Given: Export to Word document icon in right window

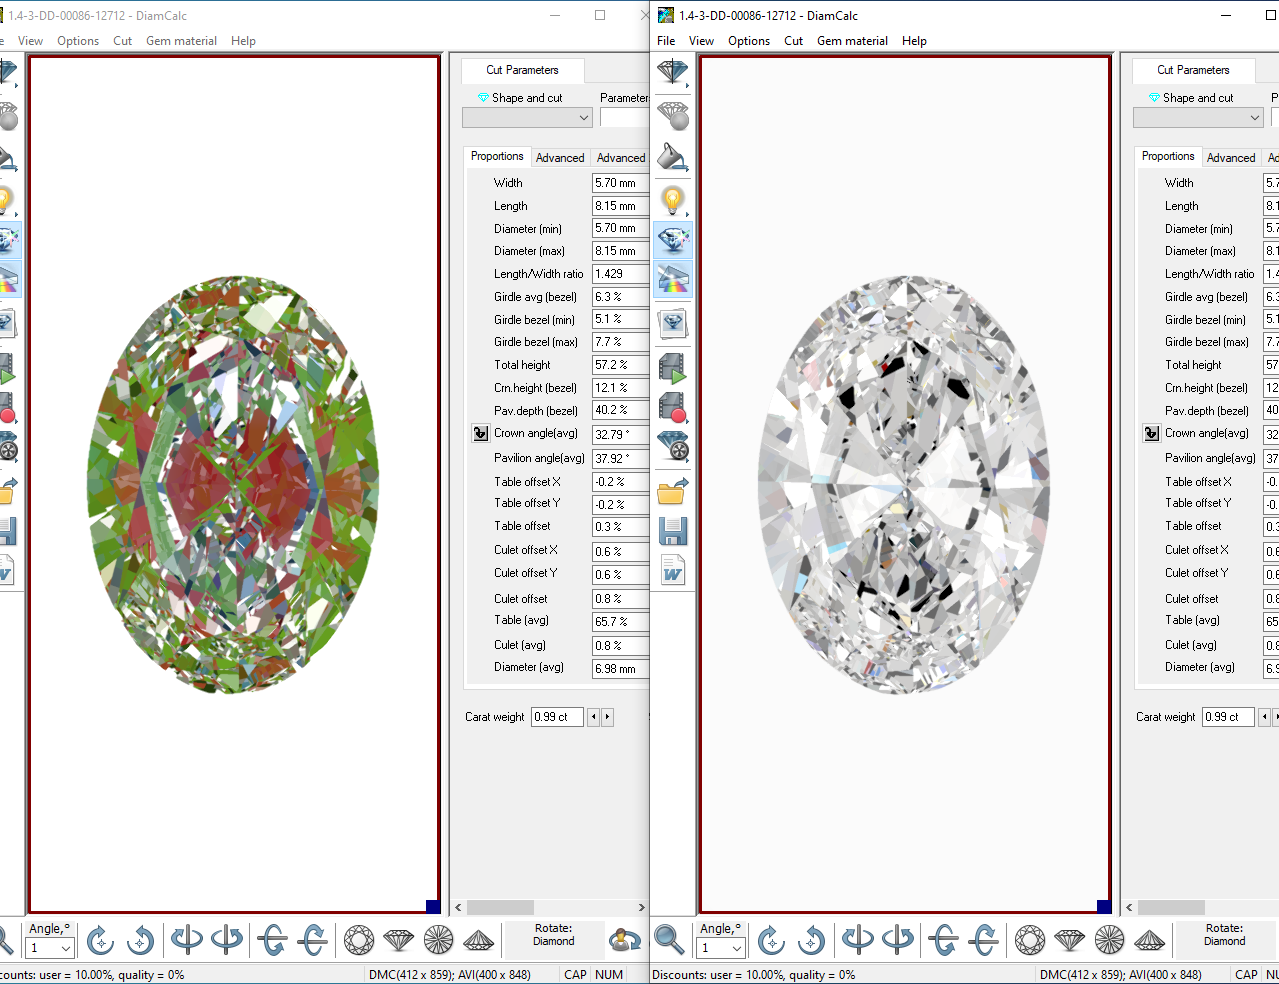Looking at the screenshot, I should tap(673, 571).
